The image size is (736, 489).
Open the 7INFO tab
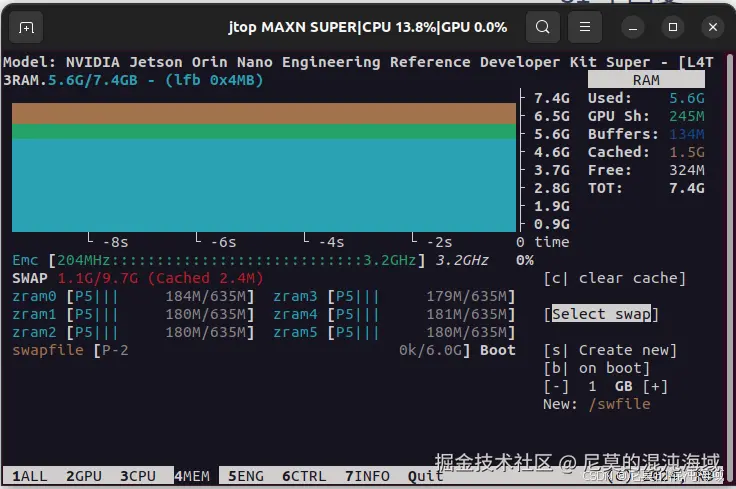(x=367, y=476)
